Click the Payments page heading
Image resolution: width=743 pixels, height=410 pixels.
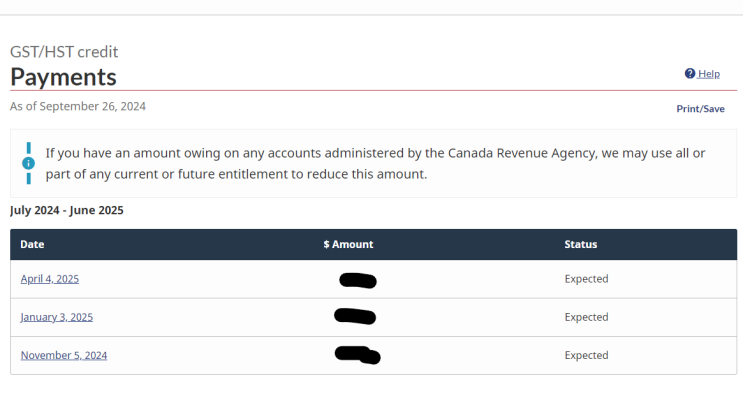(63, 77)
